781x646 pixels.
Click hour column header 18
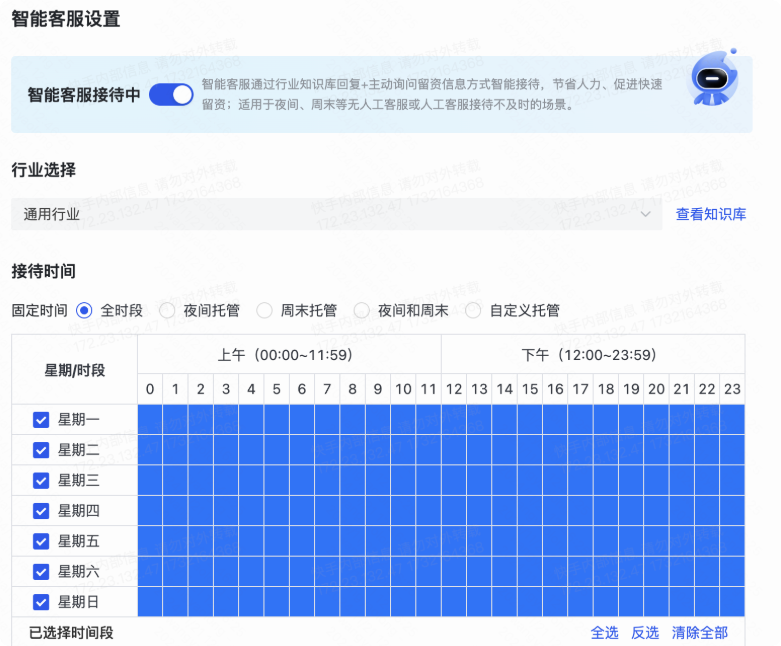point(606,389)
